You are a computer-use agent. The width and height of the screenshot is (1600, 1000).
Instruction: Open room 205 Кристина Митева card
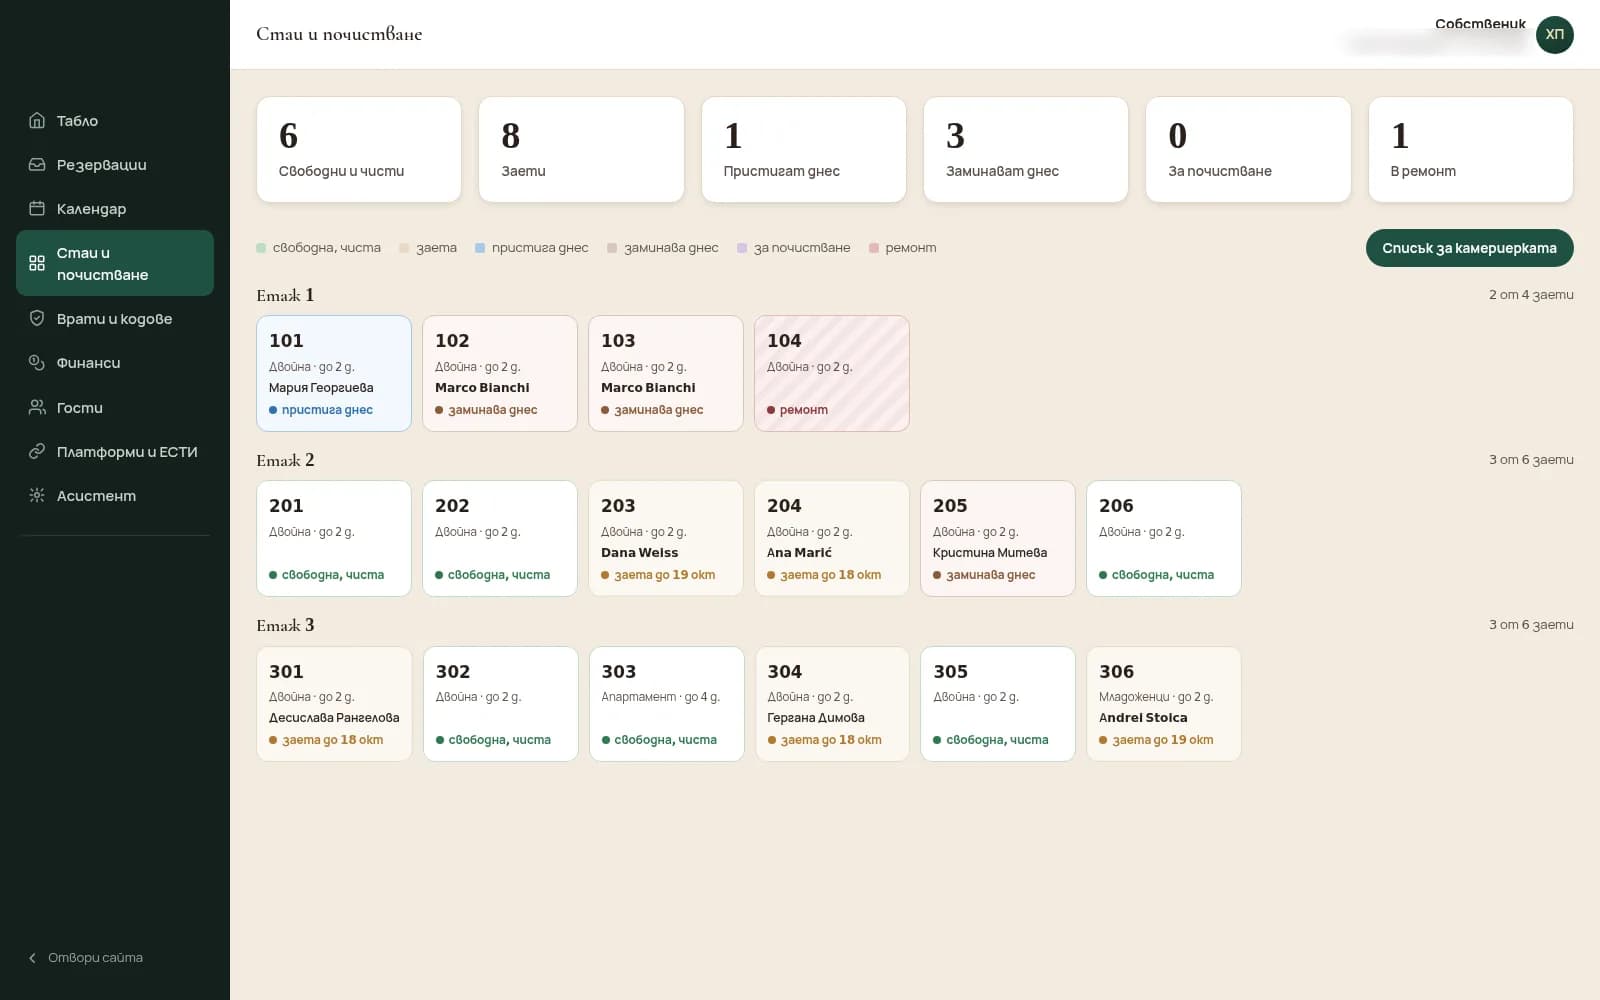[x=998, y=539]
